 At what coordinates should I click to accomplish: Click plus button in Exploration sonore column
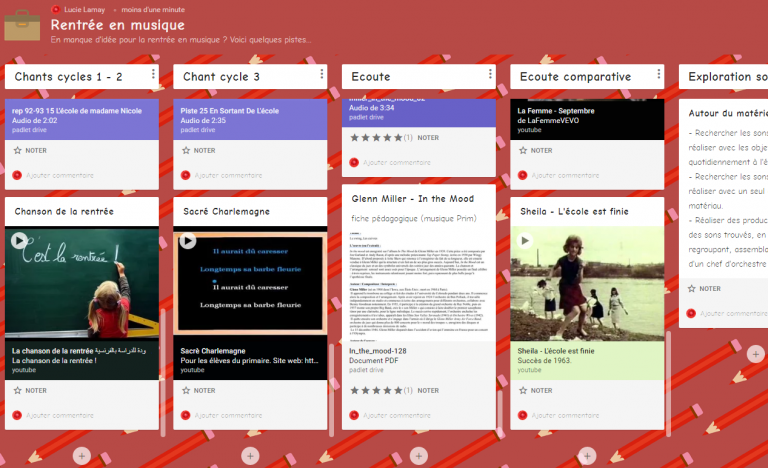[754, 354]
